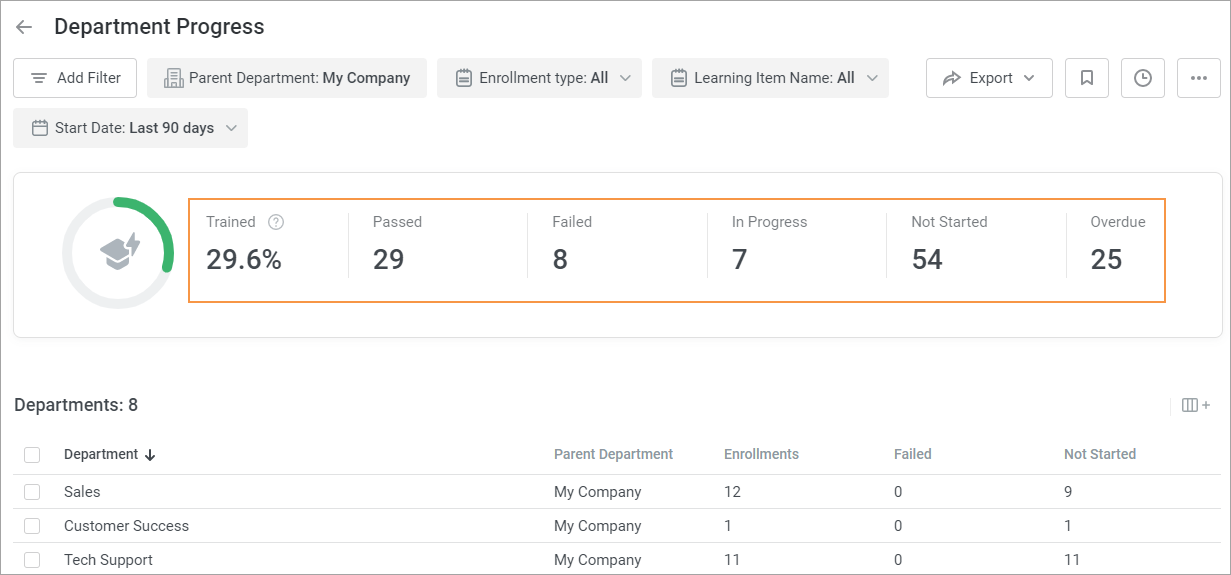Click the Parent Department filter button
This screenshot has height=575, width=1231.
click(x=287, y=78)
